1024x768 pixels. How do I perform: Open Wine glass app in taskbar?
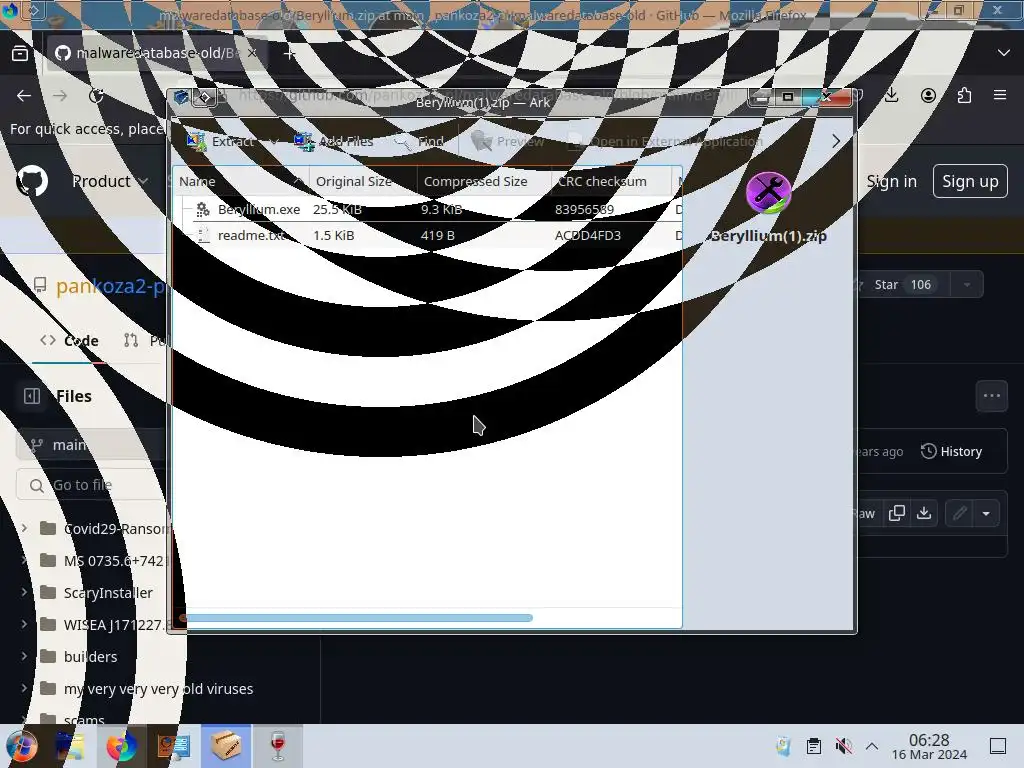coord(278,746)
